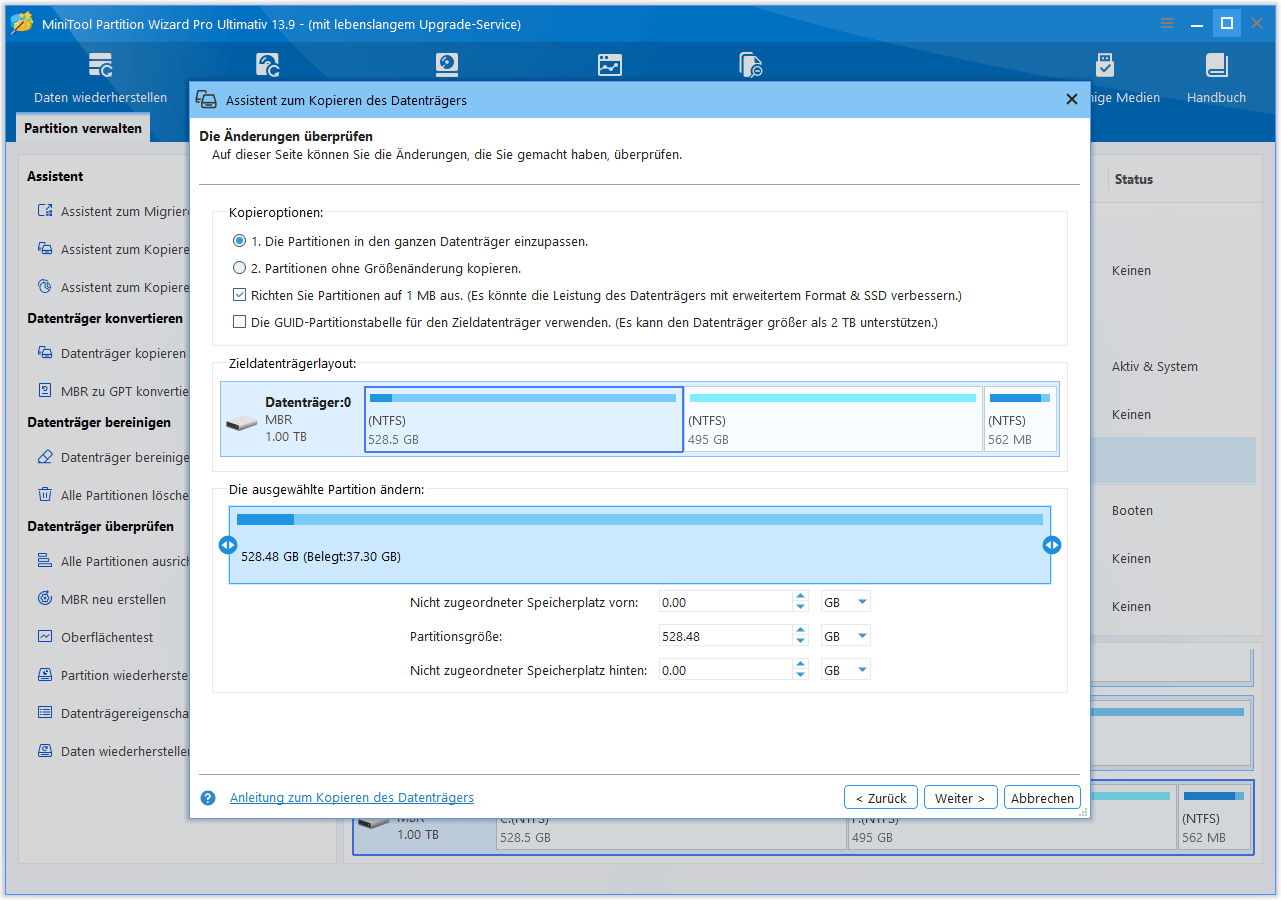Click the unallocated space before input field

(727, 602)
